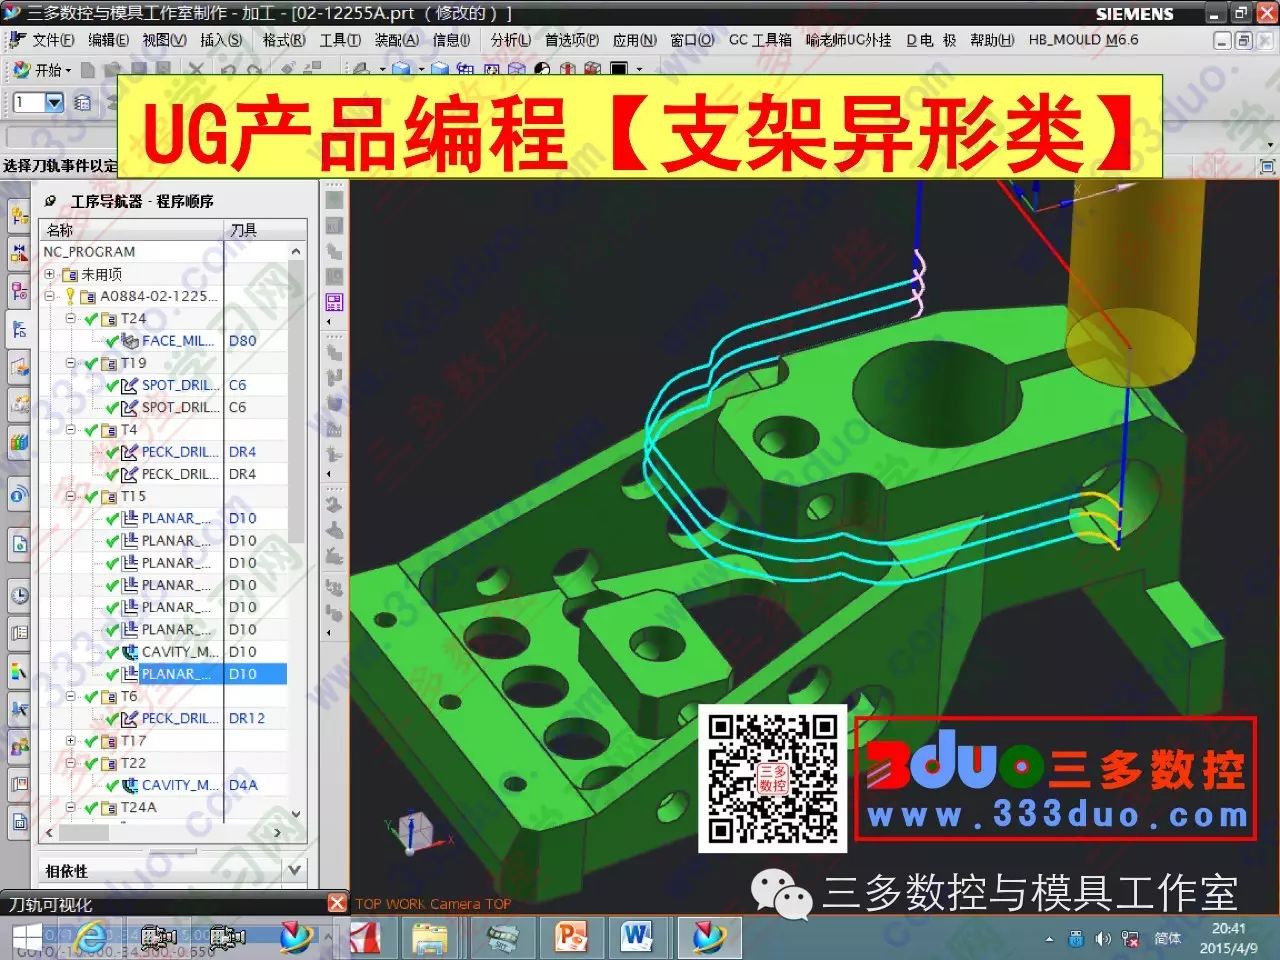Open the Roles people sidebar tab

[x=19, y=747]
